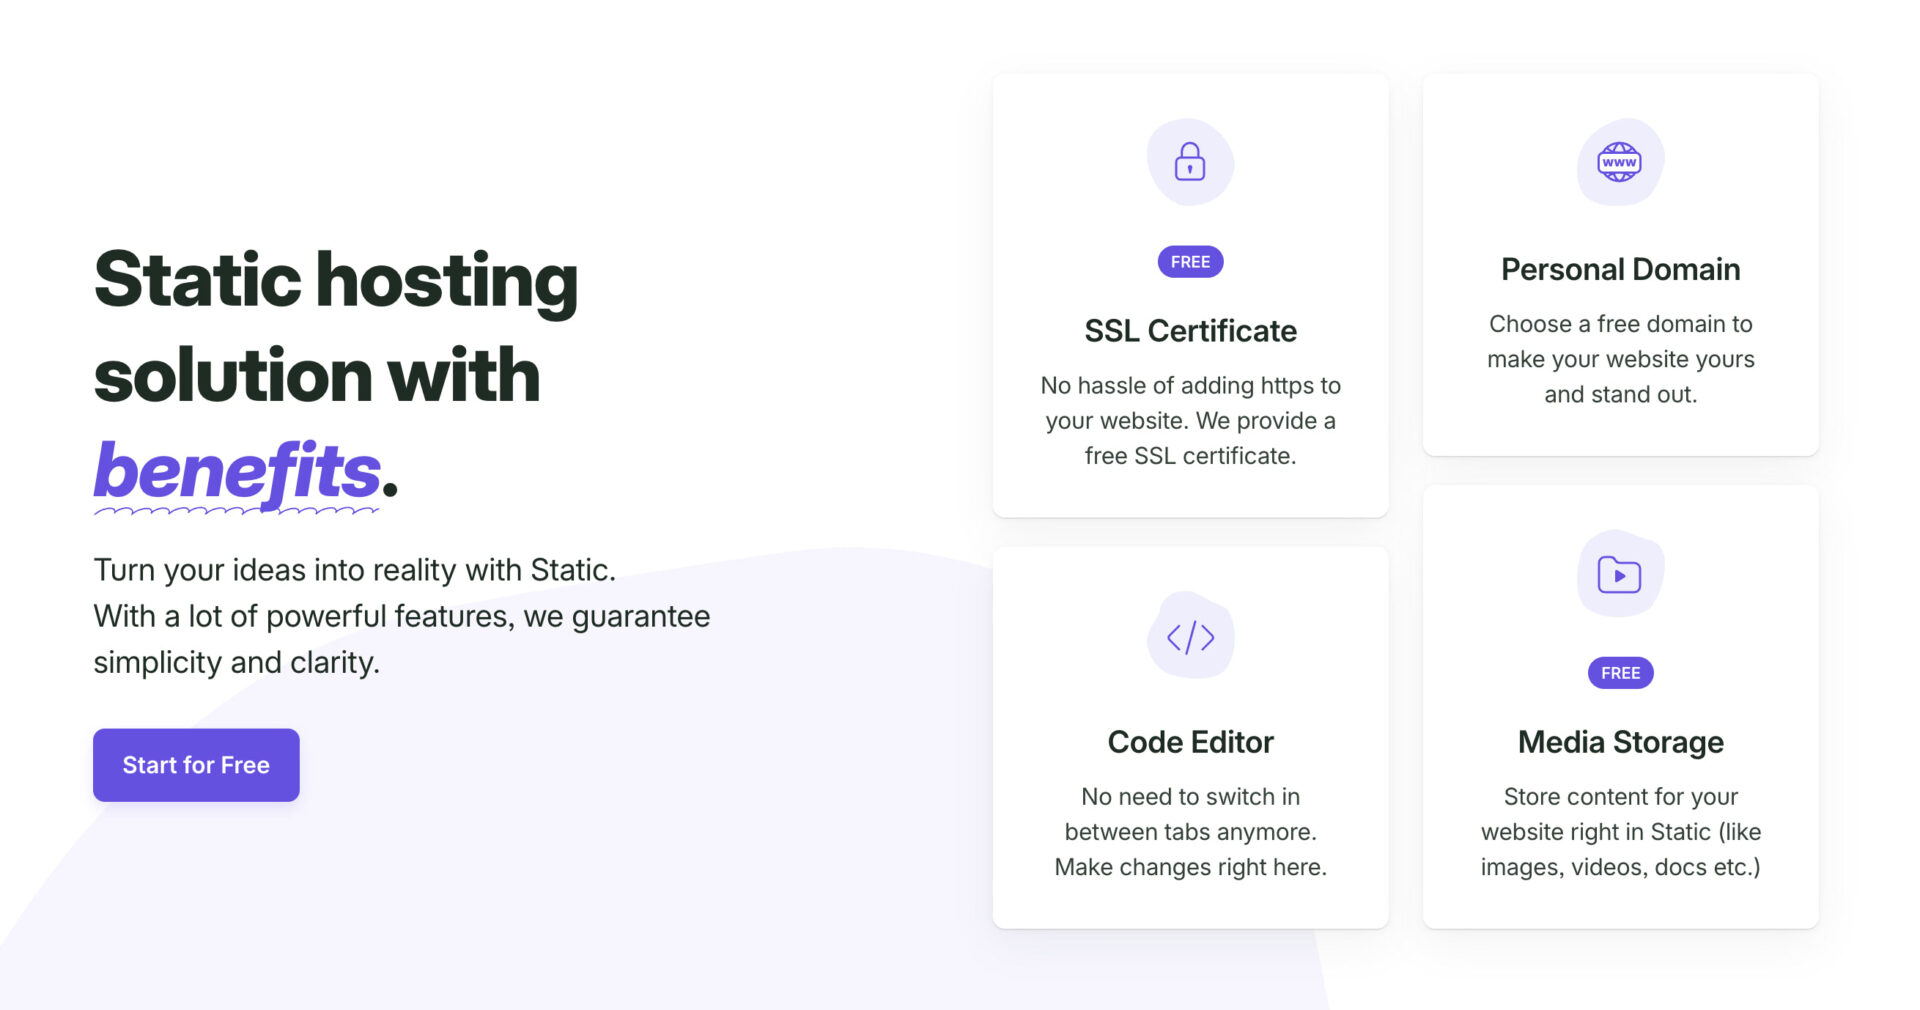
Task: Click the media folder play icon
Action: point(1620,574)
